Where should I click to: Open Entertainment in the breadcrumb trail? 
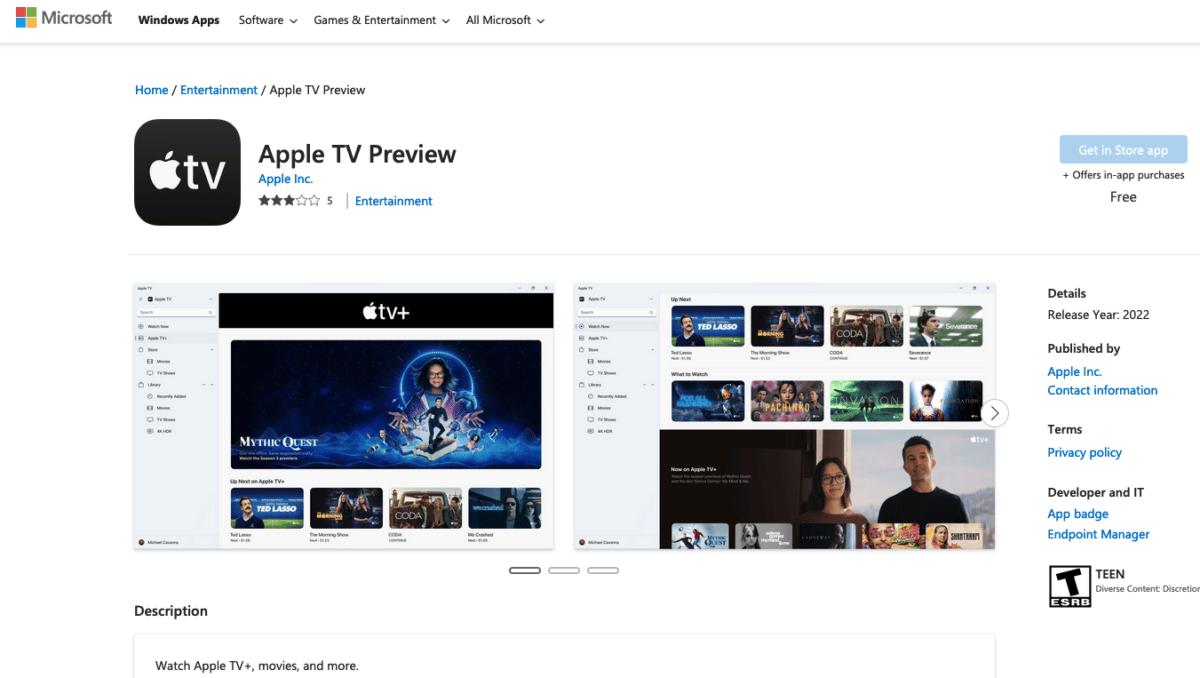[219, 90]
